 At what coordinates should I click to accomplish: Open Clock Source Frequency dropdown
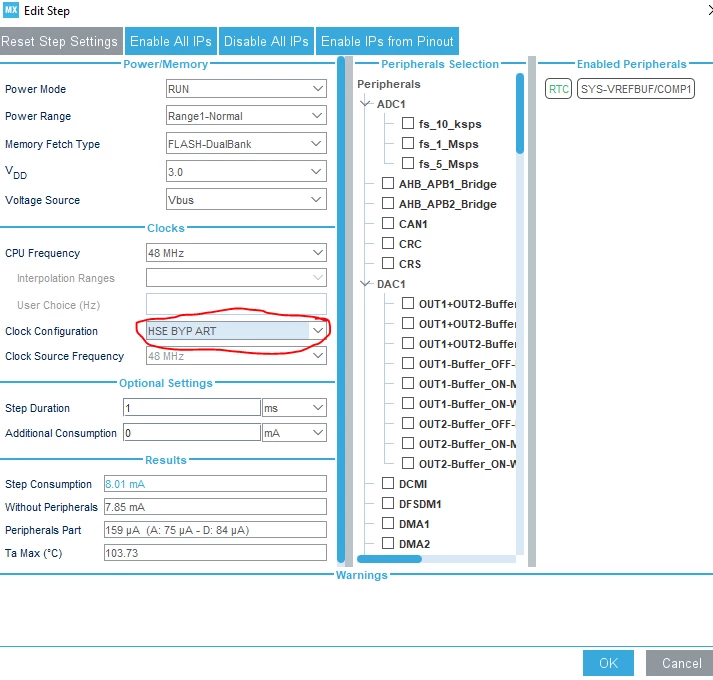click(236, 356)
